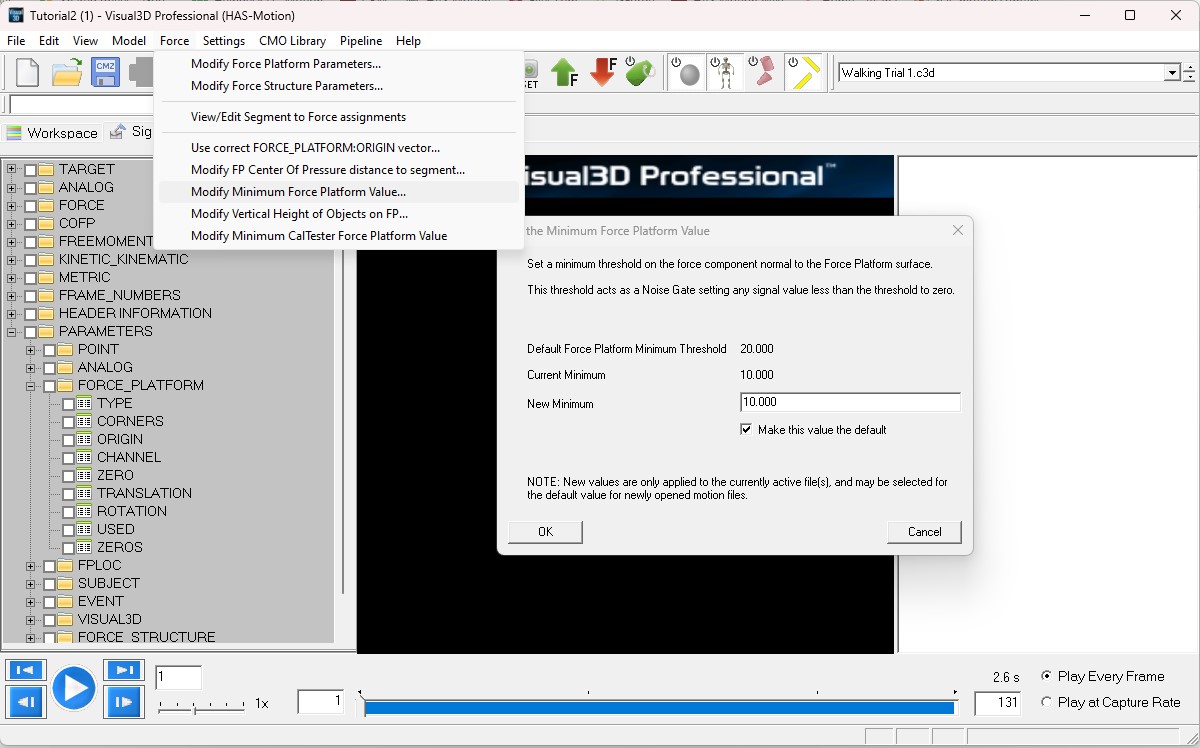Image resolution: width=1200 pixels, height=748 pixels.
Task: Jump to the last frame
Action: pos(123,670)
